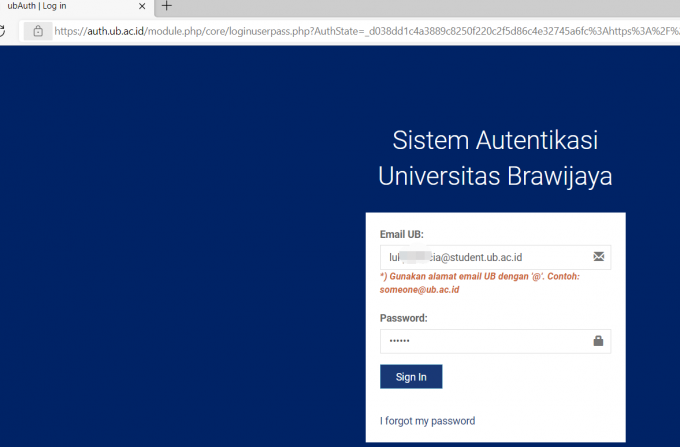Click the site lock icon in address bar
The image size is (680, 447).
click(x=38, y=31)
